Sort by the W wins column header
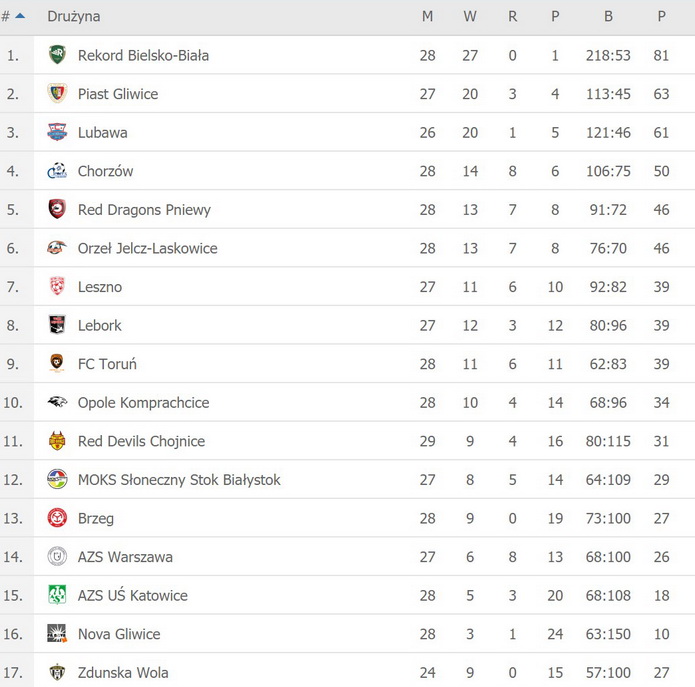 [470, 16]
